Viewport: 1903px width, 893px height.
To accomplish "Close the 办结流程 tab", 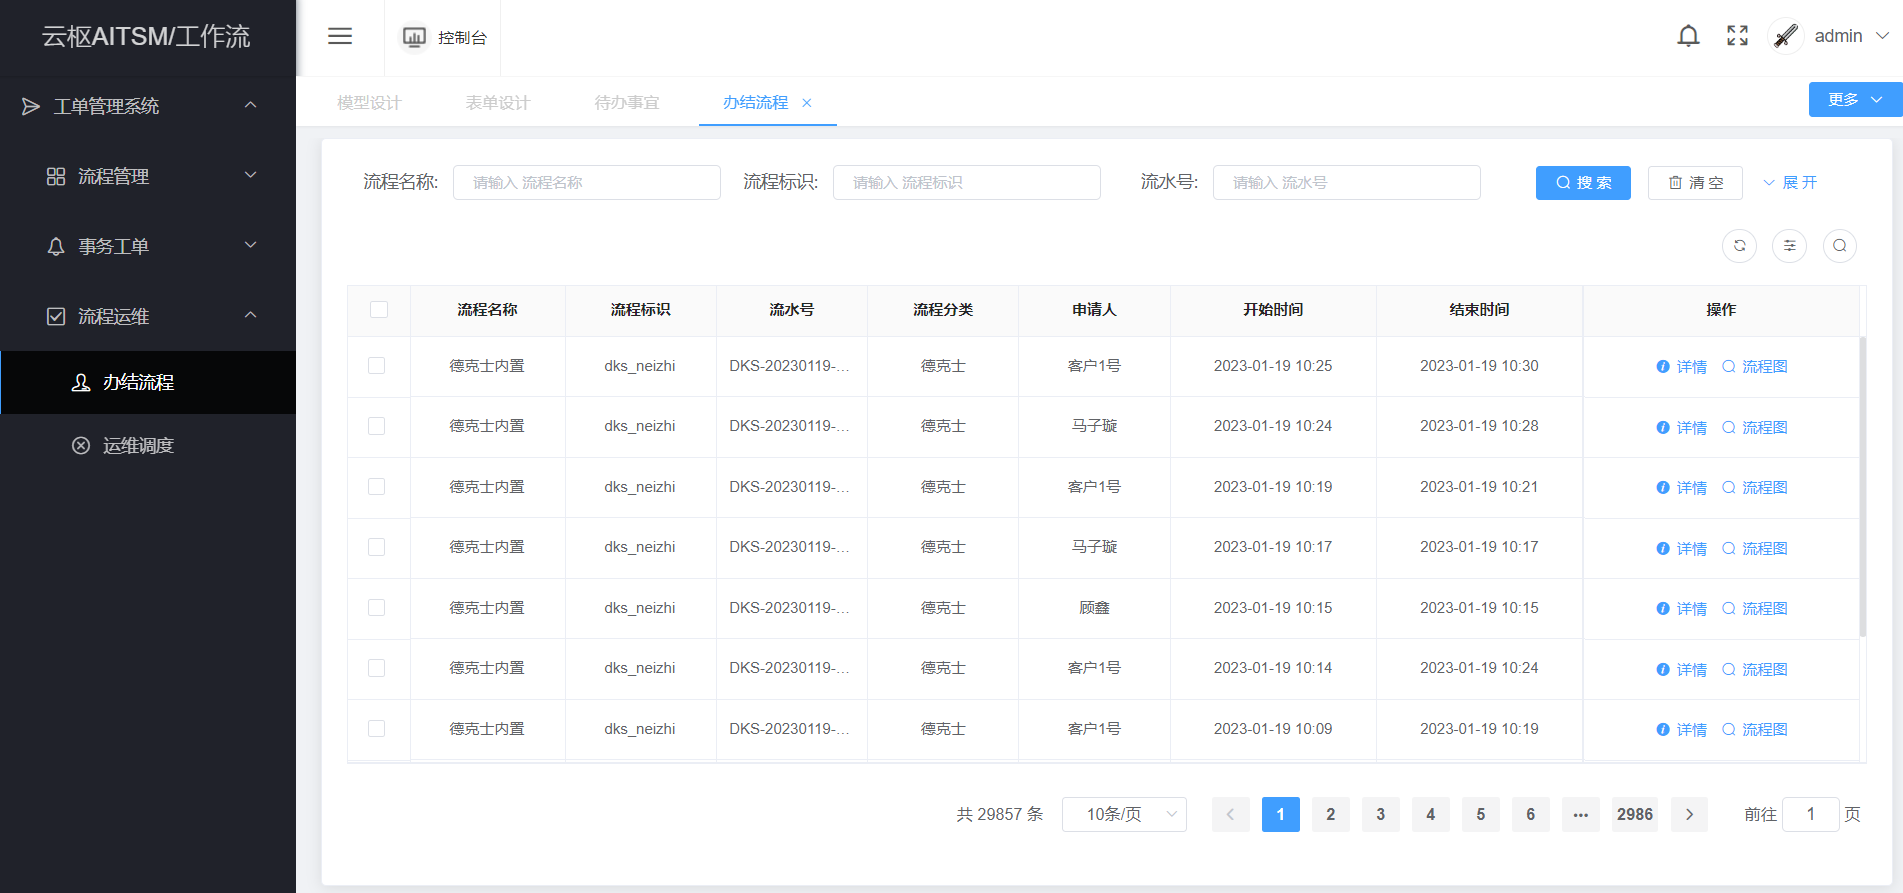I will (x=807, y=103).
